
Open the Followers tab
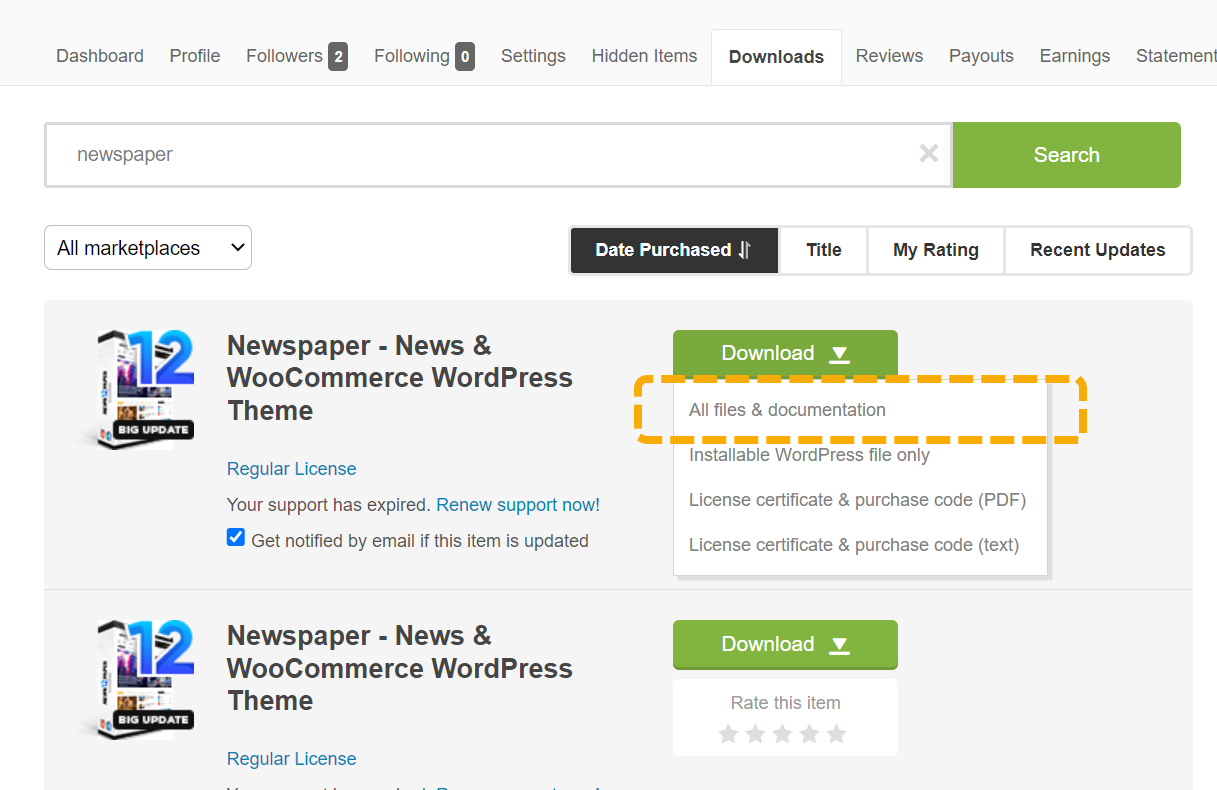[297, 56]
